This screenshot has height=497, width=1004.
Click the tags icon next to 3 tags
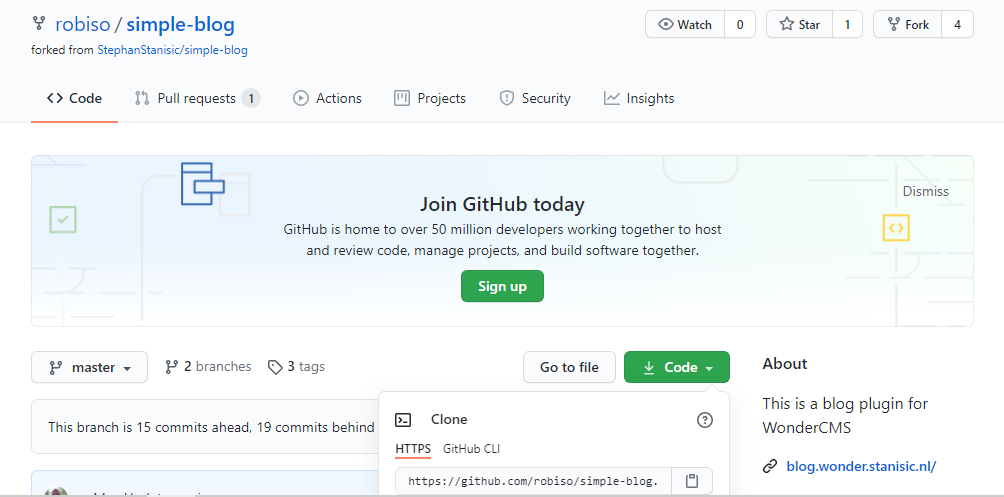tap(275, 367)
